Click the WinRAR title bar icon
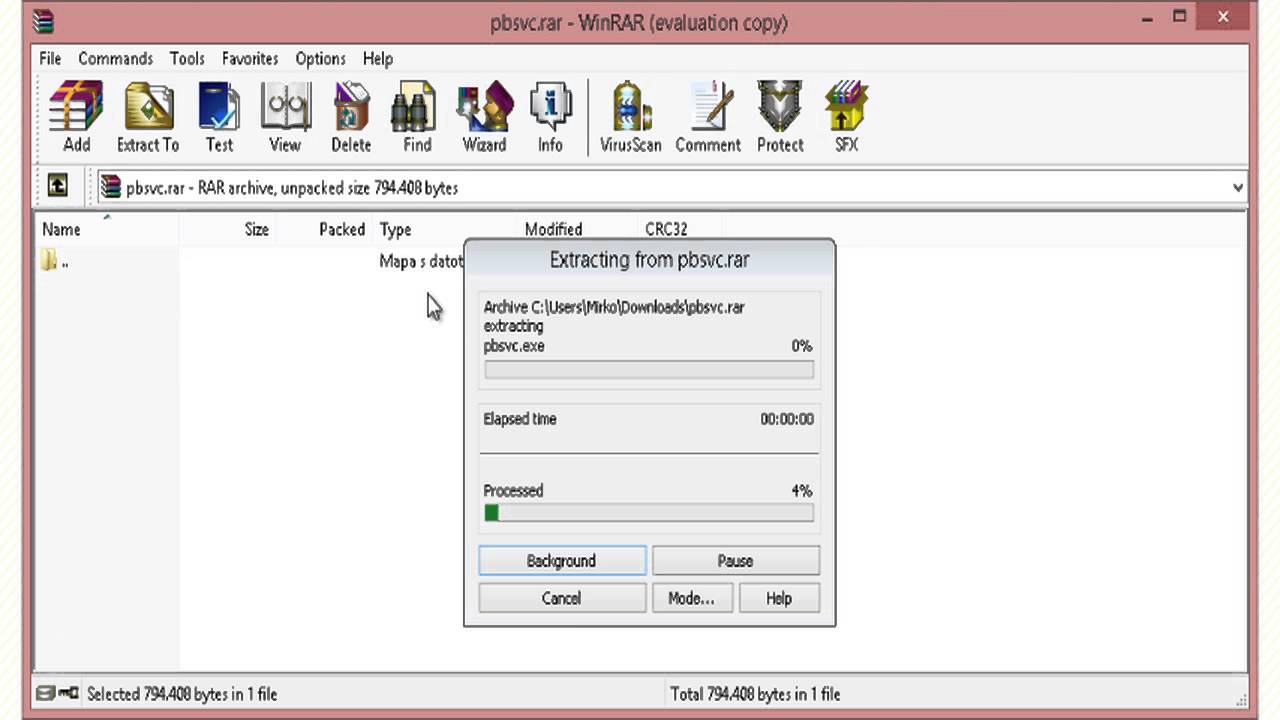The height and width of the screenshot is (720, 1280). click(x=43, y=21)
